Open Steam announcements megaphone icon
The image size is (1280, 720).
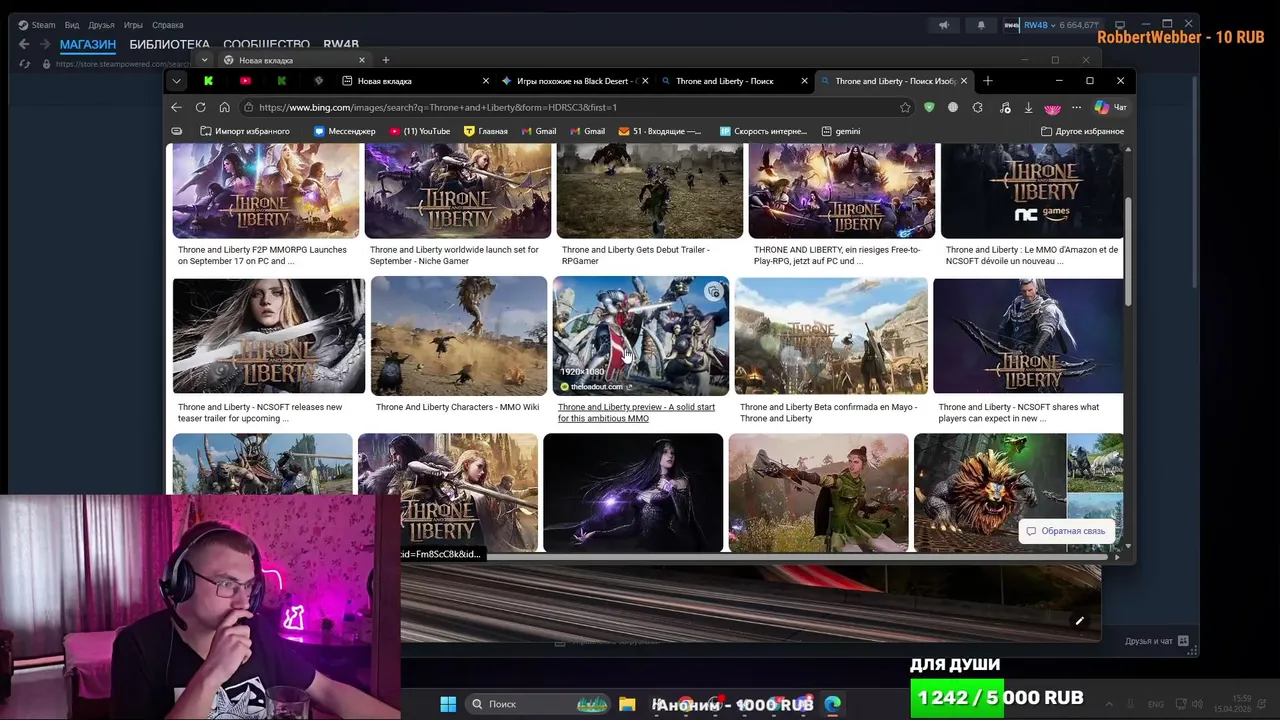(x=943, y=25)
